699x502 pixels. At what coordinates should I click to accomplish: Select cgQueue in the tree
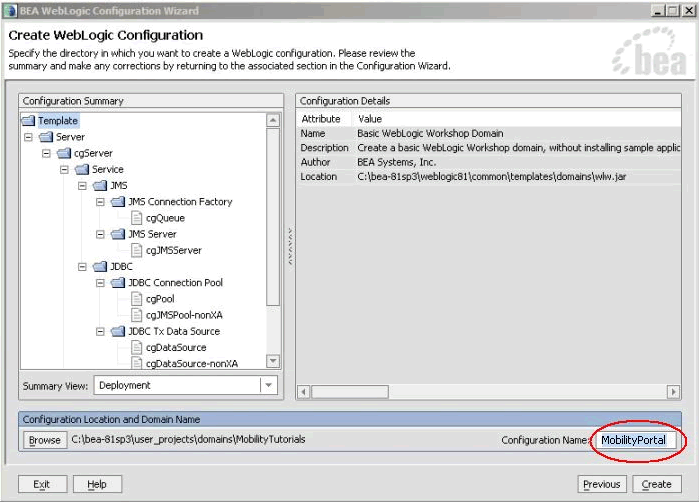[165, 218]
